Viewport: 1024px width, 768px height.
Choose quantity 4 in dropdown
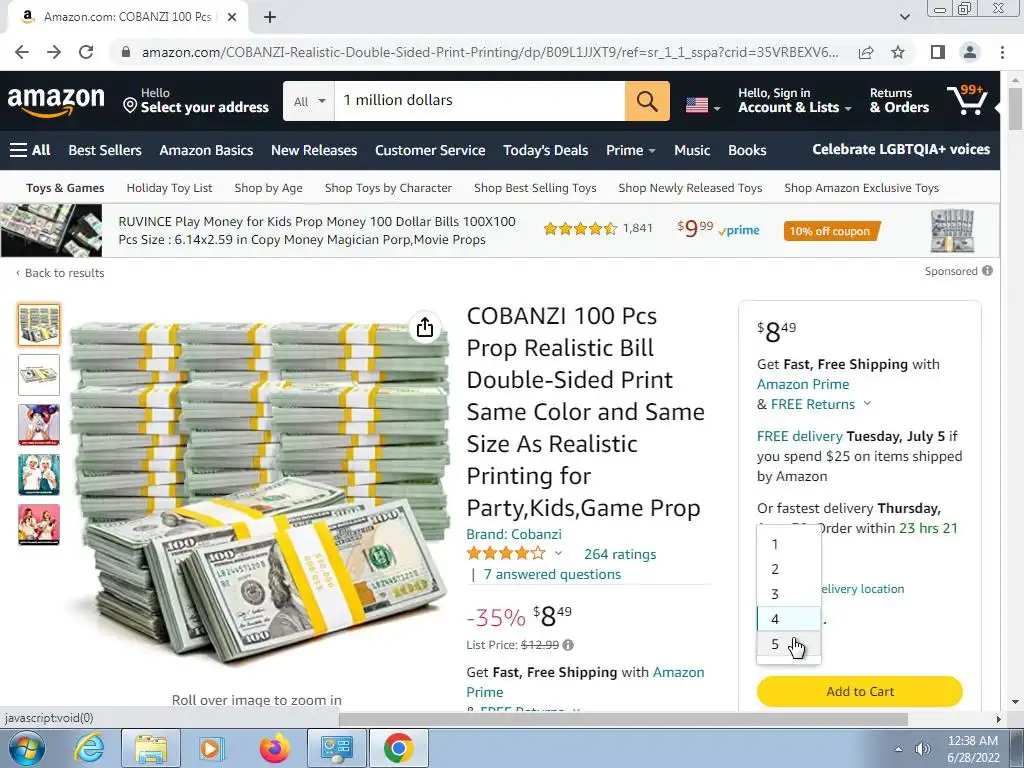pyautogui.click(x=788, y=619)
